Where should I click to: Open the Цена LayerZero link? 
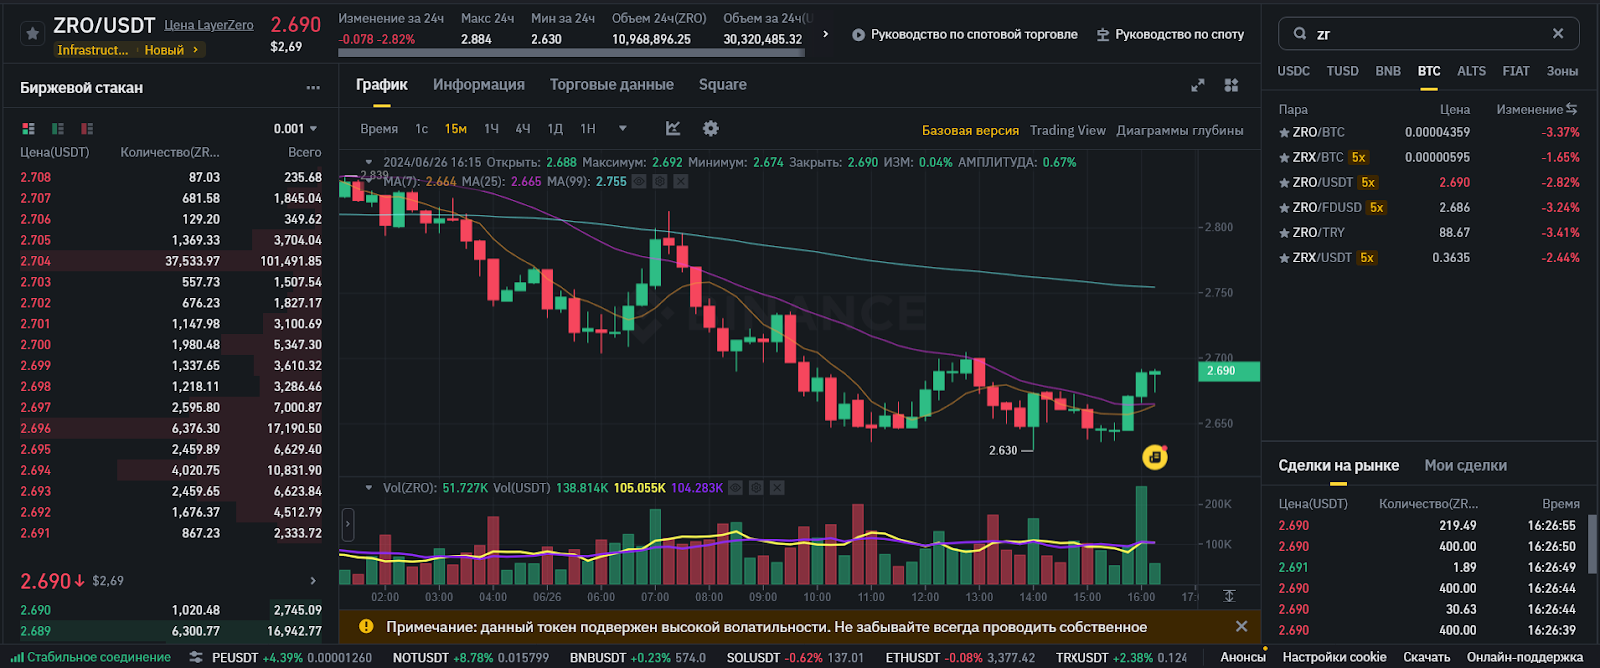pyautogui.click(x=209, y=25)
